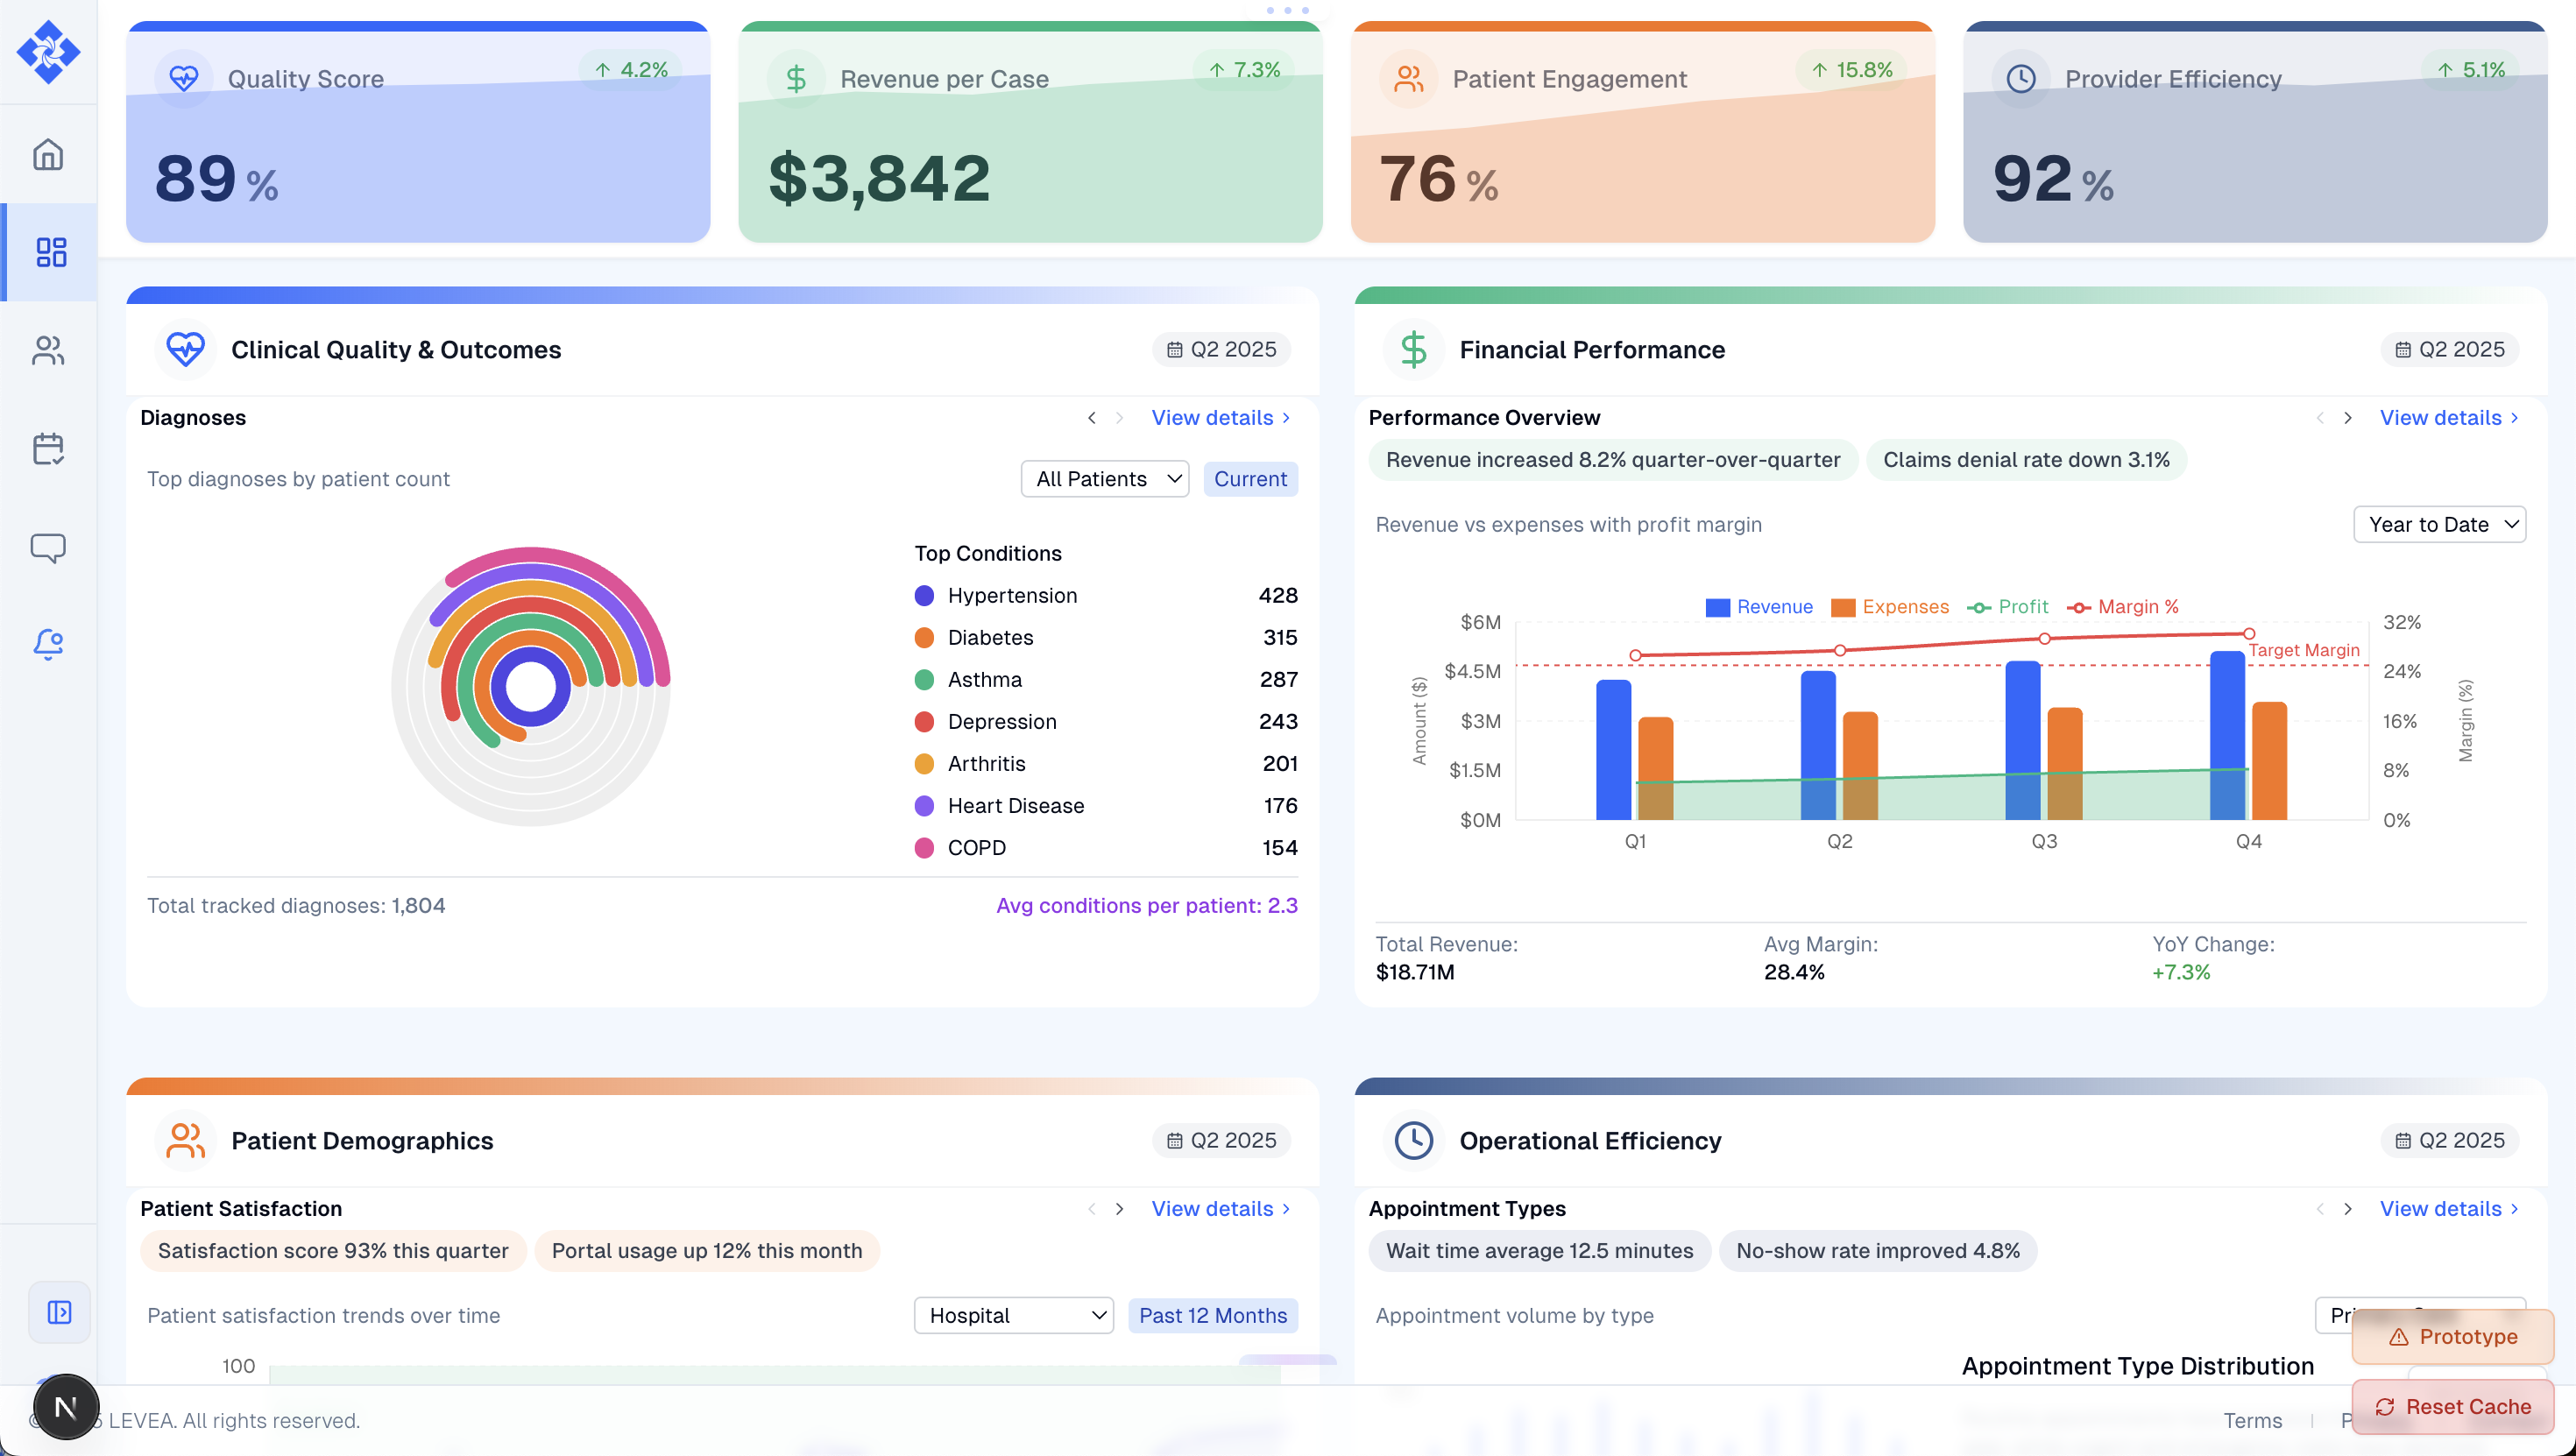Screen dimensions: 2576x1456
Task: Select the Past 12 Months tab
Action: tap(1212, 1316)
